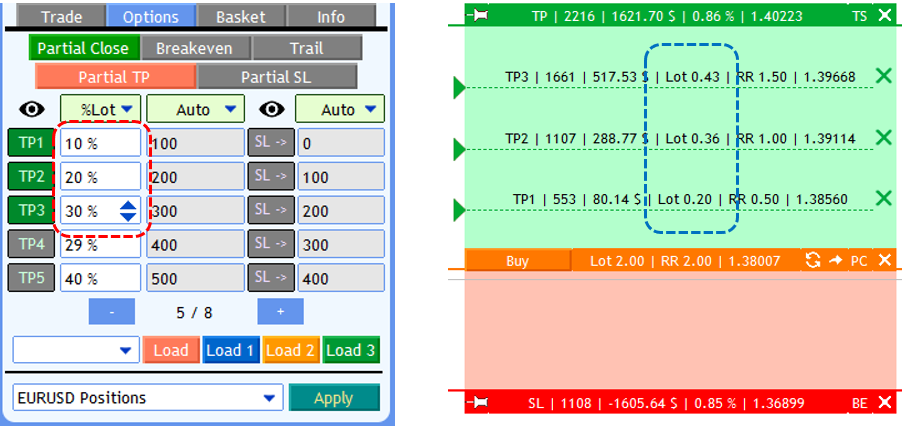Viewport: 902px width, 426px height.
Task: Click the TS trailing stop button
Action: (859, 16)
